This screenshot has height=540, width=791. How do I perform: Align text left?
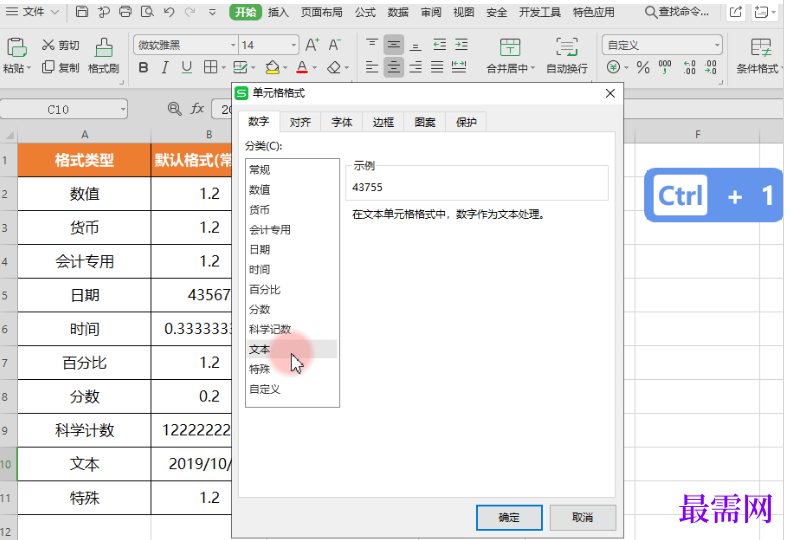click(x=372, y=67)
